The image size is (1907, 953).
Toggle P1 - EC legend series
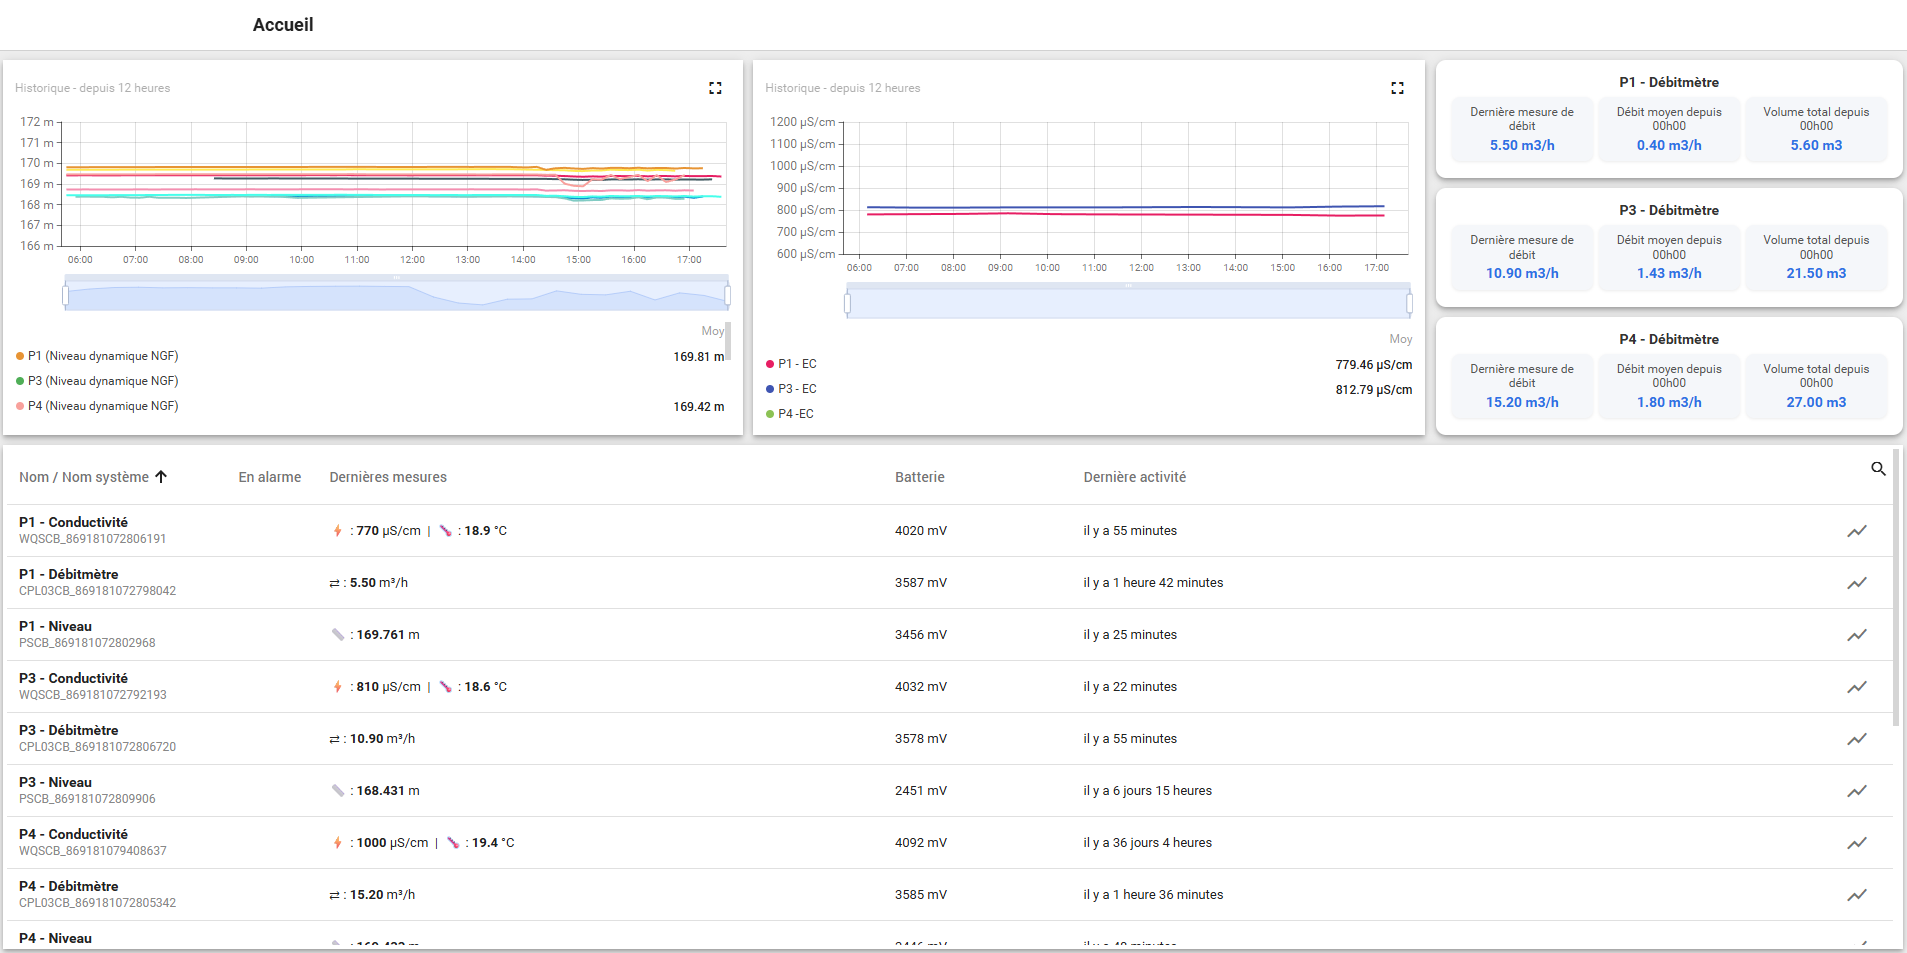pyautogui.click(x=791, y=364)
